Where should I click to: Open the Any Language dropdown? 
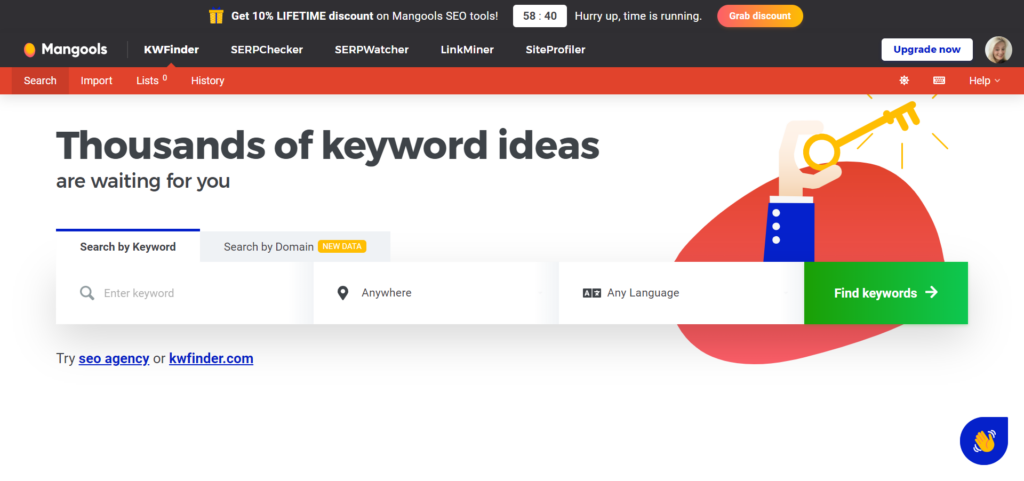pyautogui.click(x=681, y=293)
